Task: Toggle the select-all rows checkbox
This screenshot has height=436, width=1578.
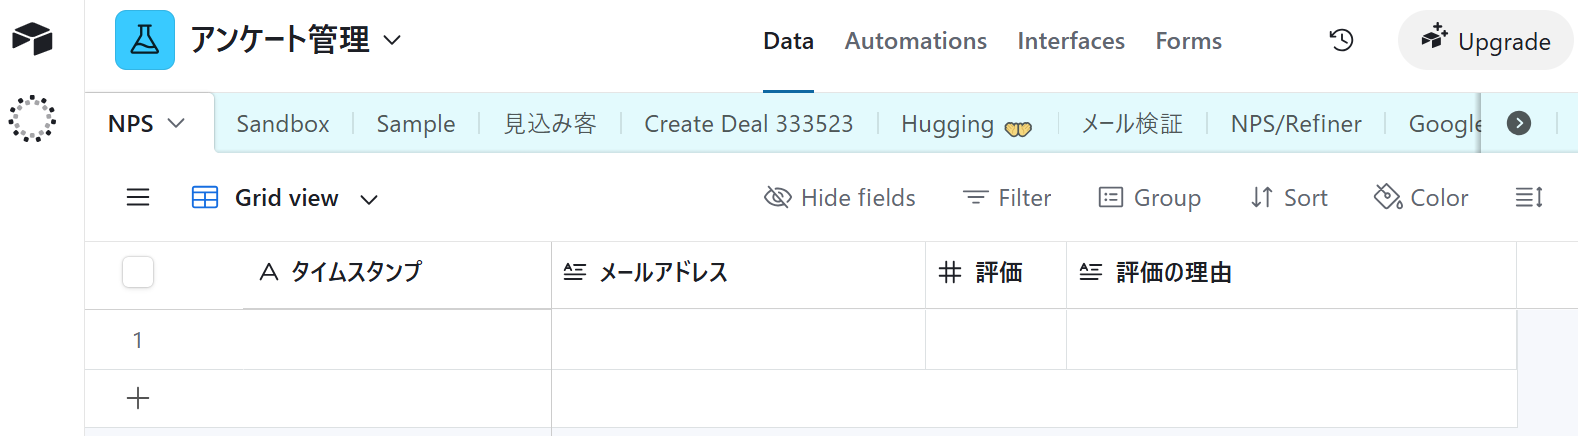Action: click(x=138, y=272)
